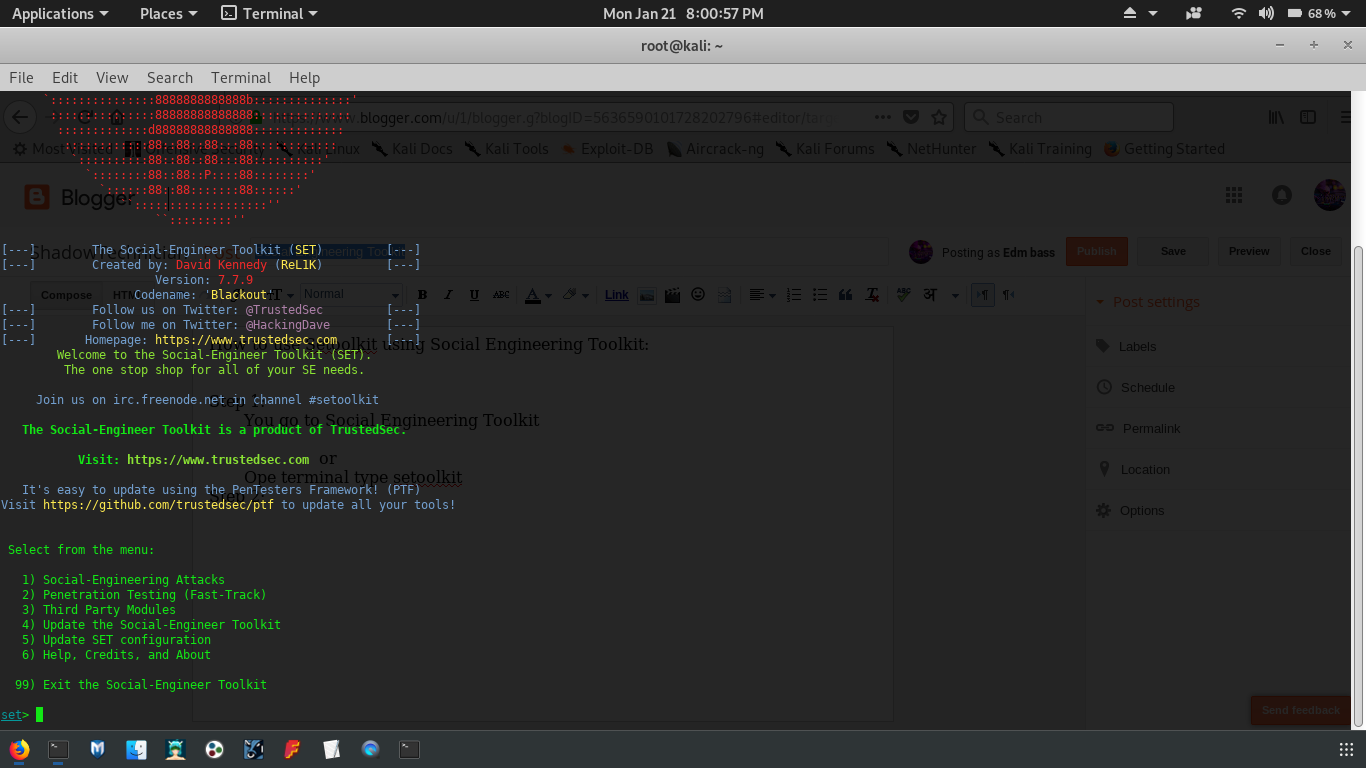Open the highlight color picker in Blogger's toolbar
The height and width of the screenshot is (768, 1366).
point(574,295)
